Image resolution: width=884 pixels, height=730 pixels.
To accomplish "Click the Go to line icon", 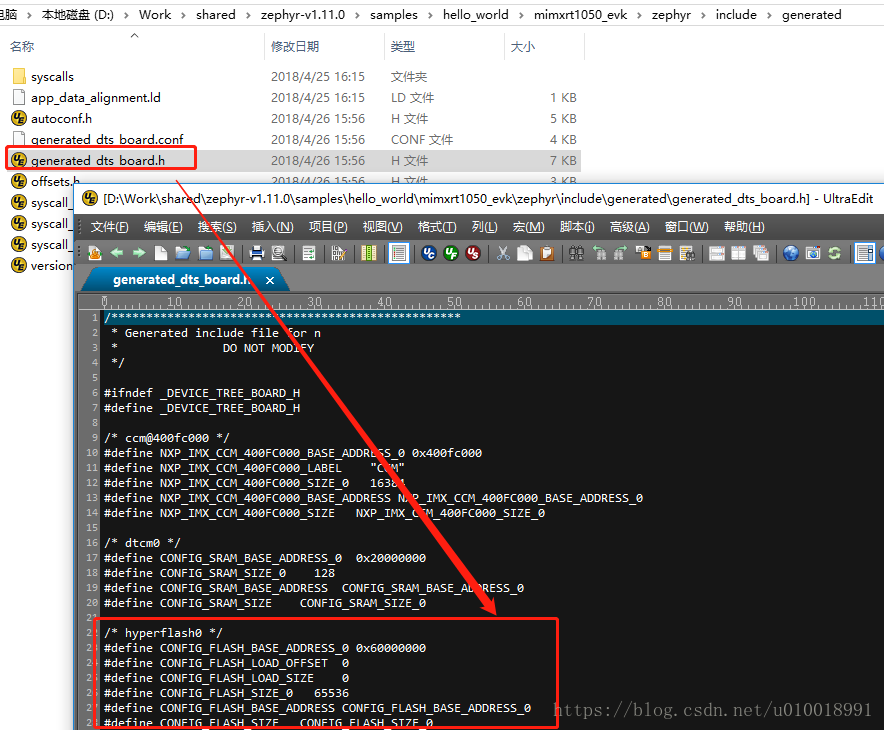I will tap(665, 253).
